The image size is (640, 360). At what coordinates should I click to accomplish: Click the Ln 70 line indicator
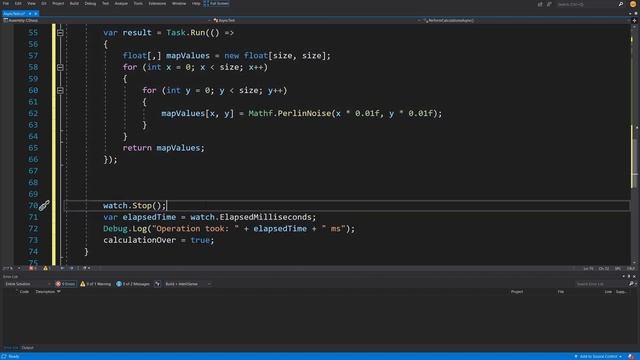coord(588,269)
